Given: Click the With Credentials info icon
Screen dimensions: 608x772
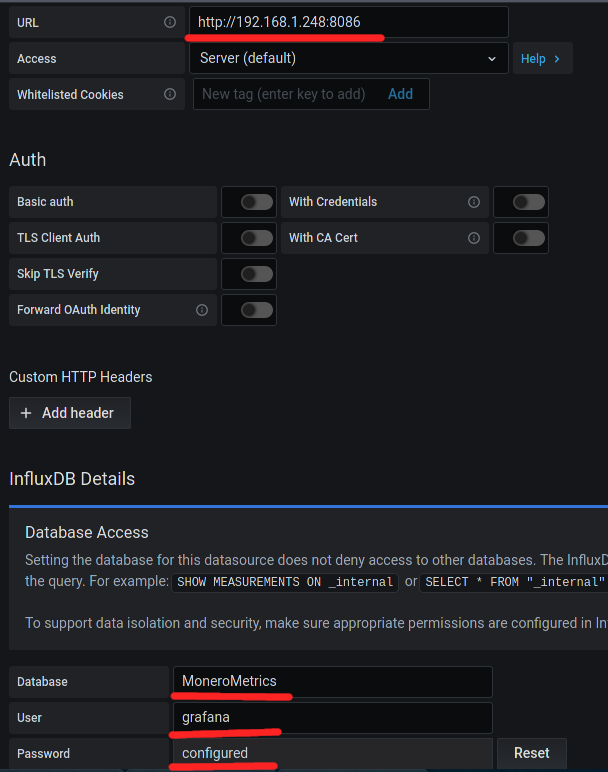Looking at the screenshot, I should tap(473, 202).
